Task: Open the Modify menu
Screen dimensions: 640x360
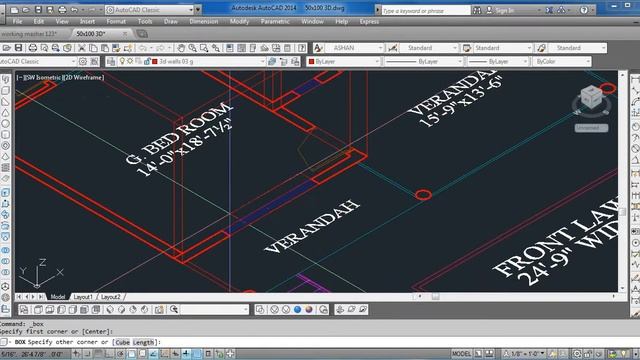Action: click(x=239, y=22)
